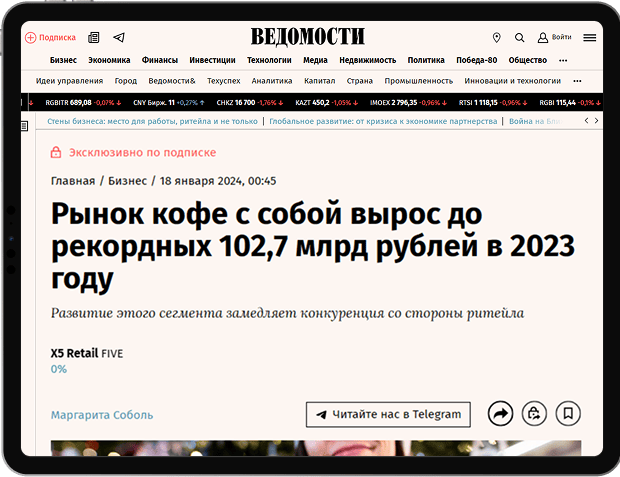Screen dimensions: 620x477
Task: Go to Техуспех subsection
Action: [x=224, y=81]
